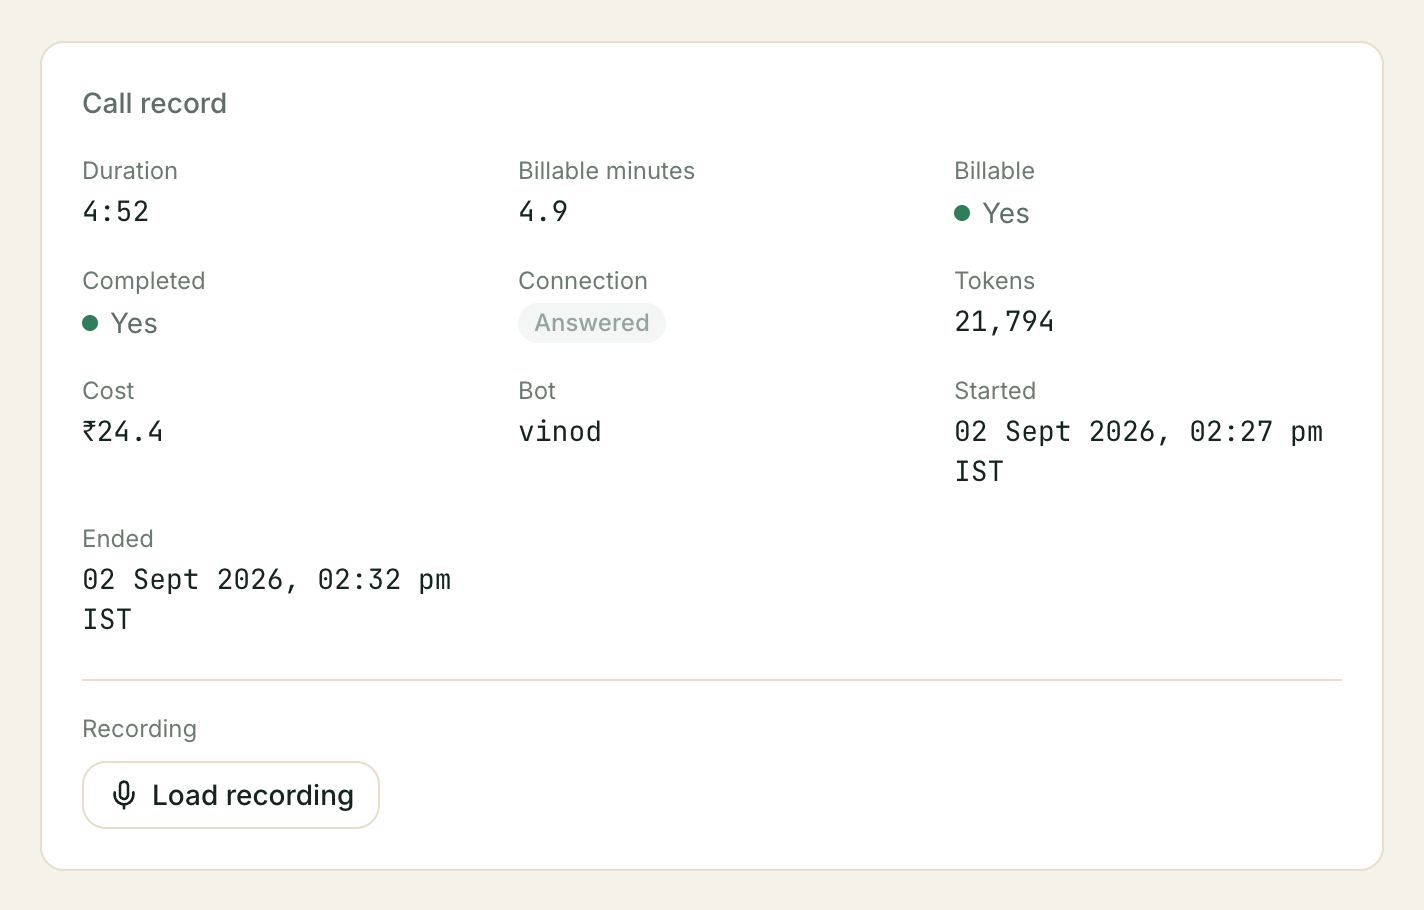Click the Recording section label
Image resolution: width=1424 pixels, height=910 pixels.
point(139,729)
